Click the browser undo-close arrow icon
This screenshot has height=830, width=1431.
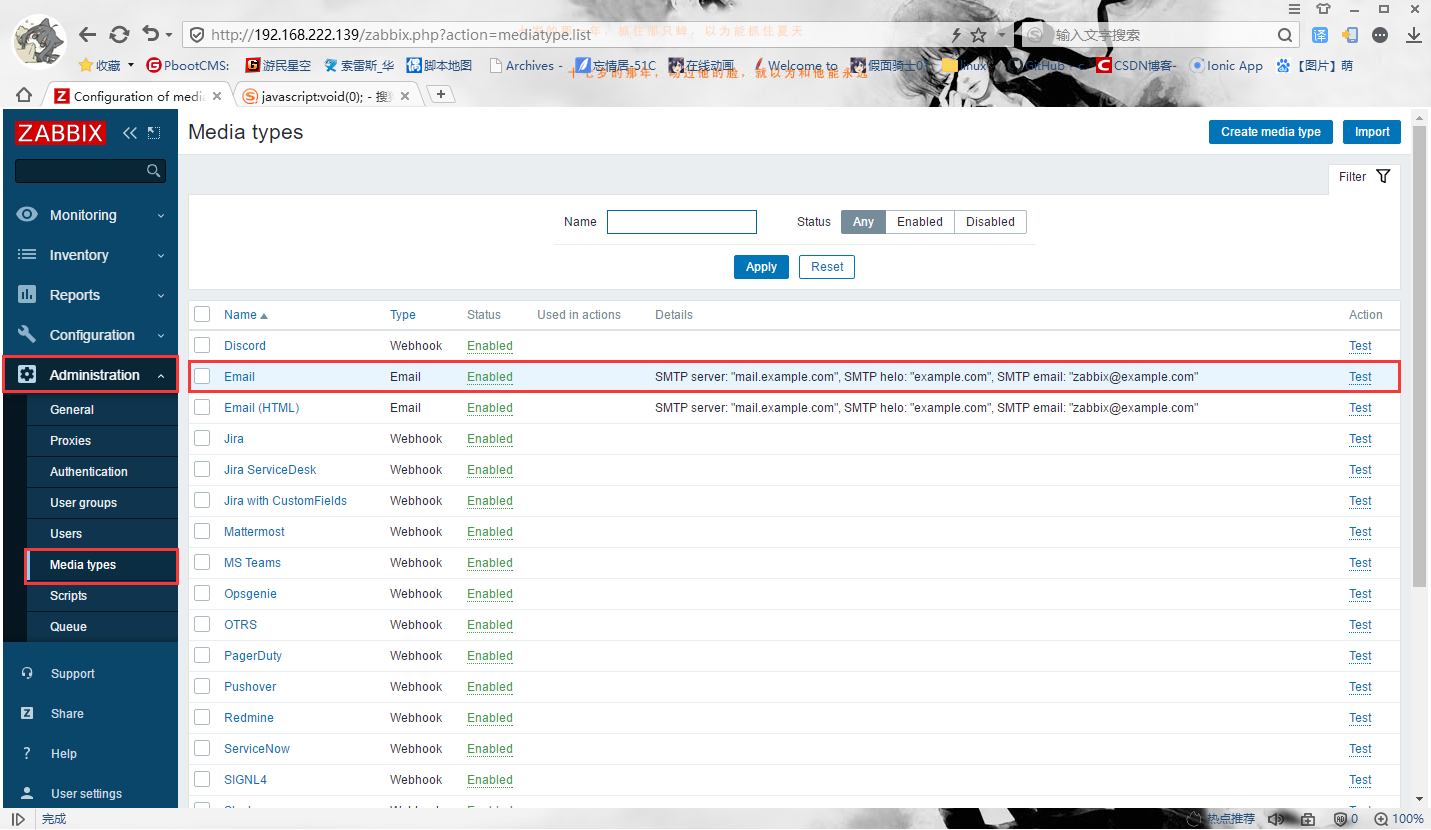click(151, 34)
